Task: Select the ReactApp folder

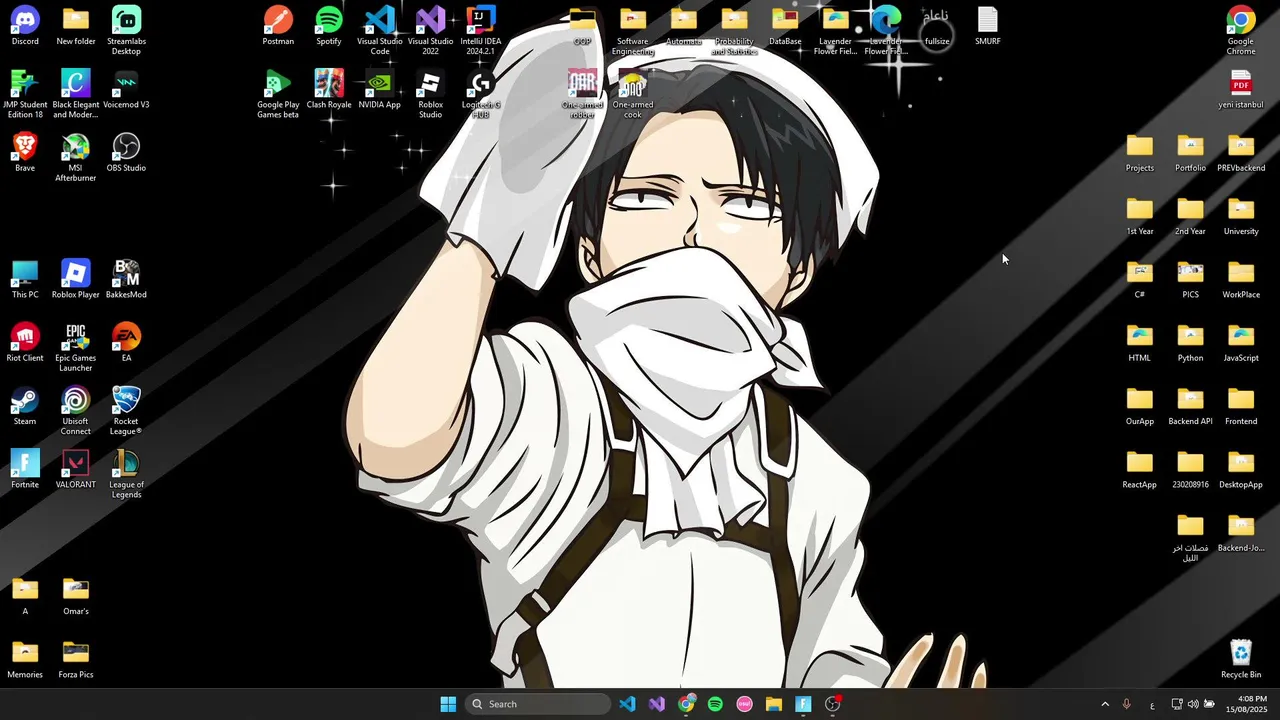Action: [1140, 469]
